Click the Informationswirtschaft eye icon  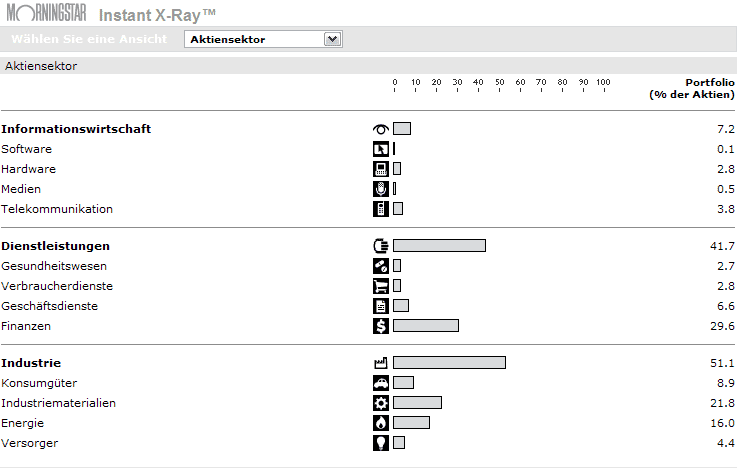click(x=380, y=129)
